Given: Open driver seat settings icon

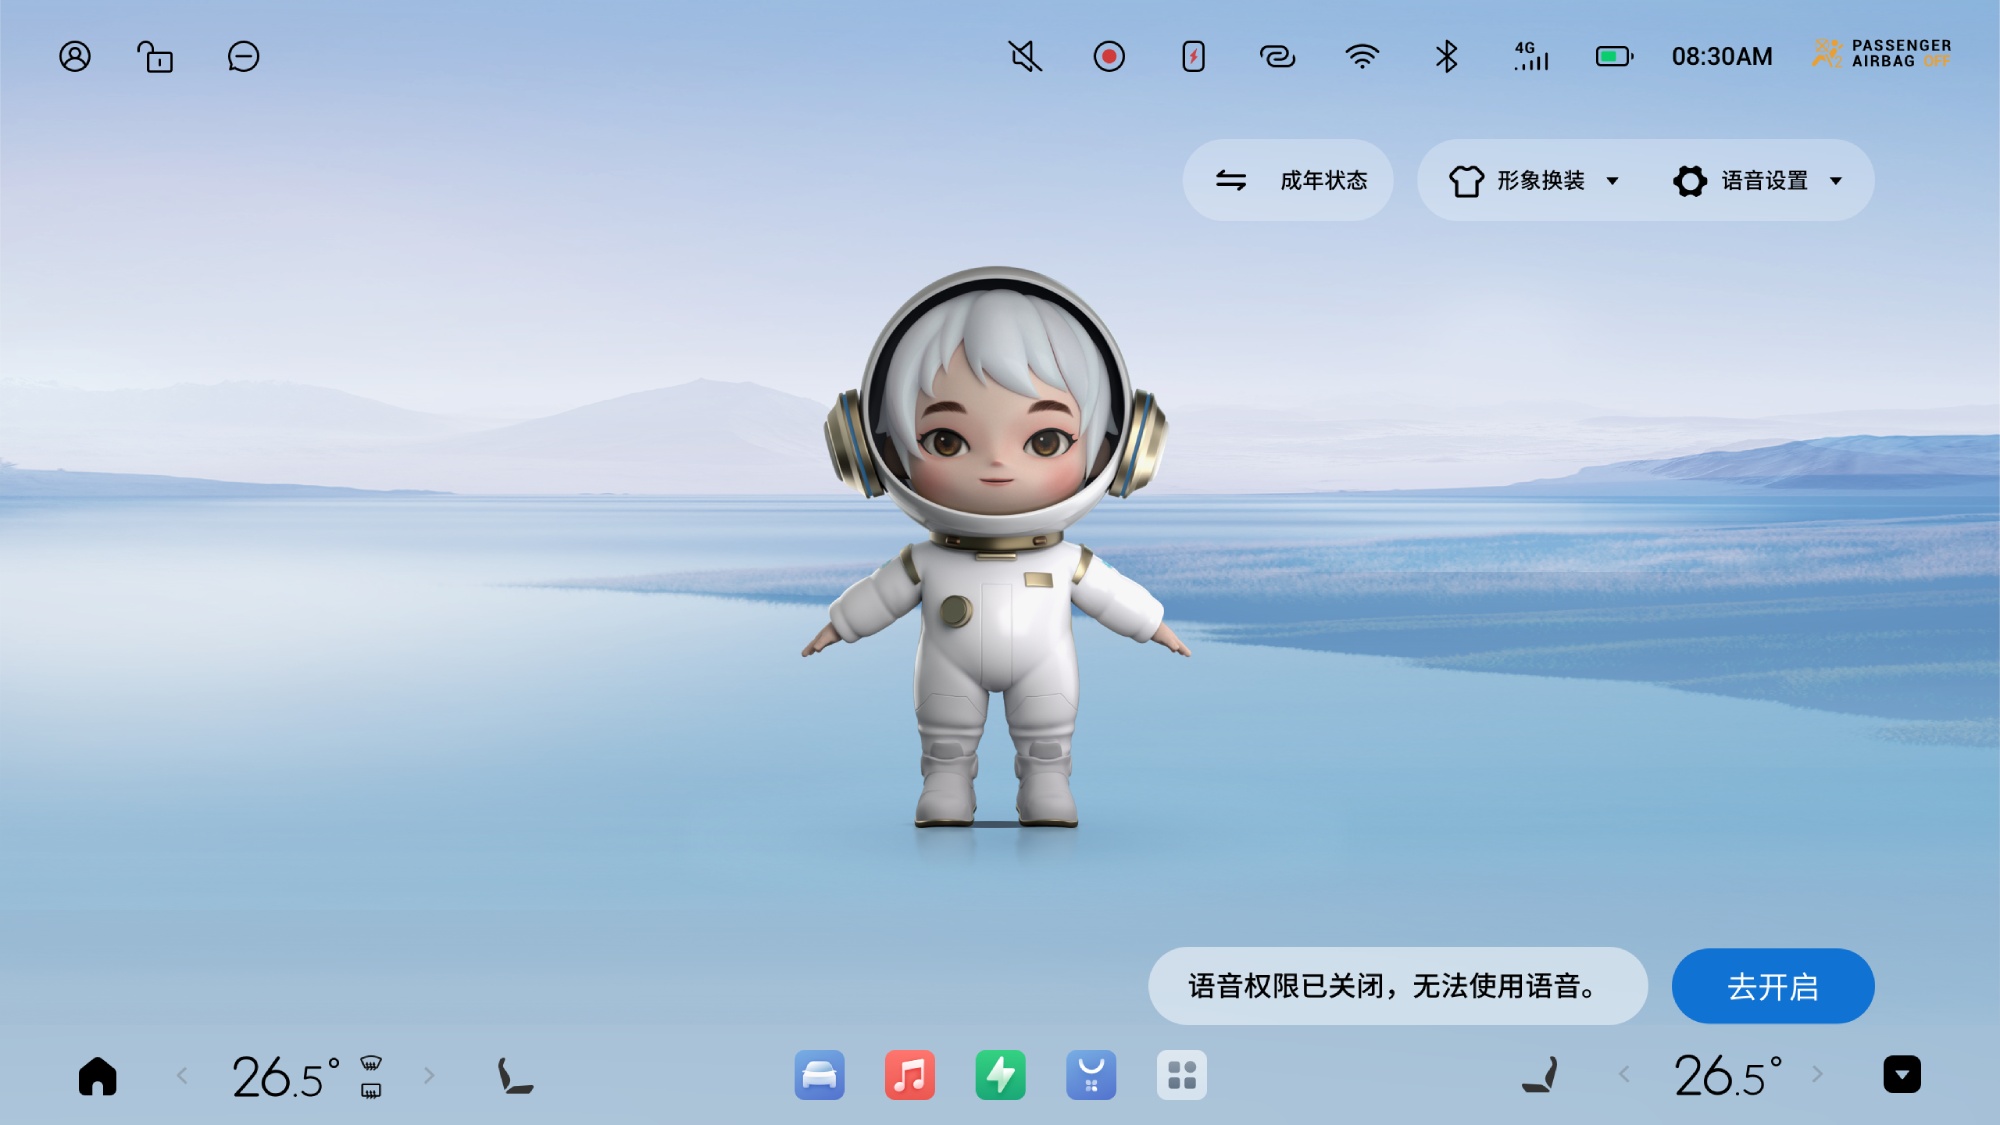Looking at the screenshot, I should [x=514, y=1077].
